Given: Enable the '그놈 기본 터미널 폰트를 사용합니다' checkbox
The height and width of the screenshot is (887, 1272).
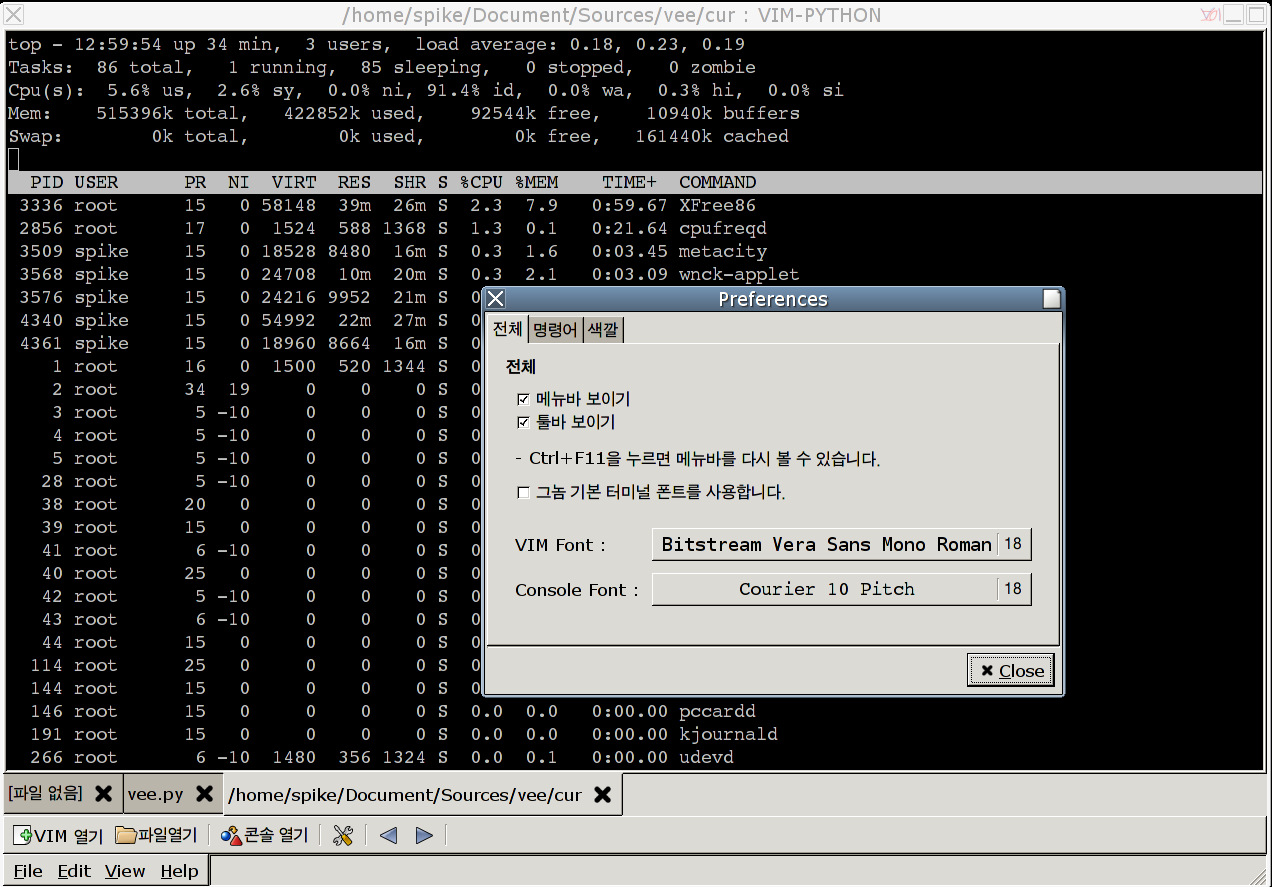Looking at the screenshot, I should point(523,492).
